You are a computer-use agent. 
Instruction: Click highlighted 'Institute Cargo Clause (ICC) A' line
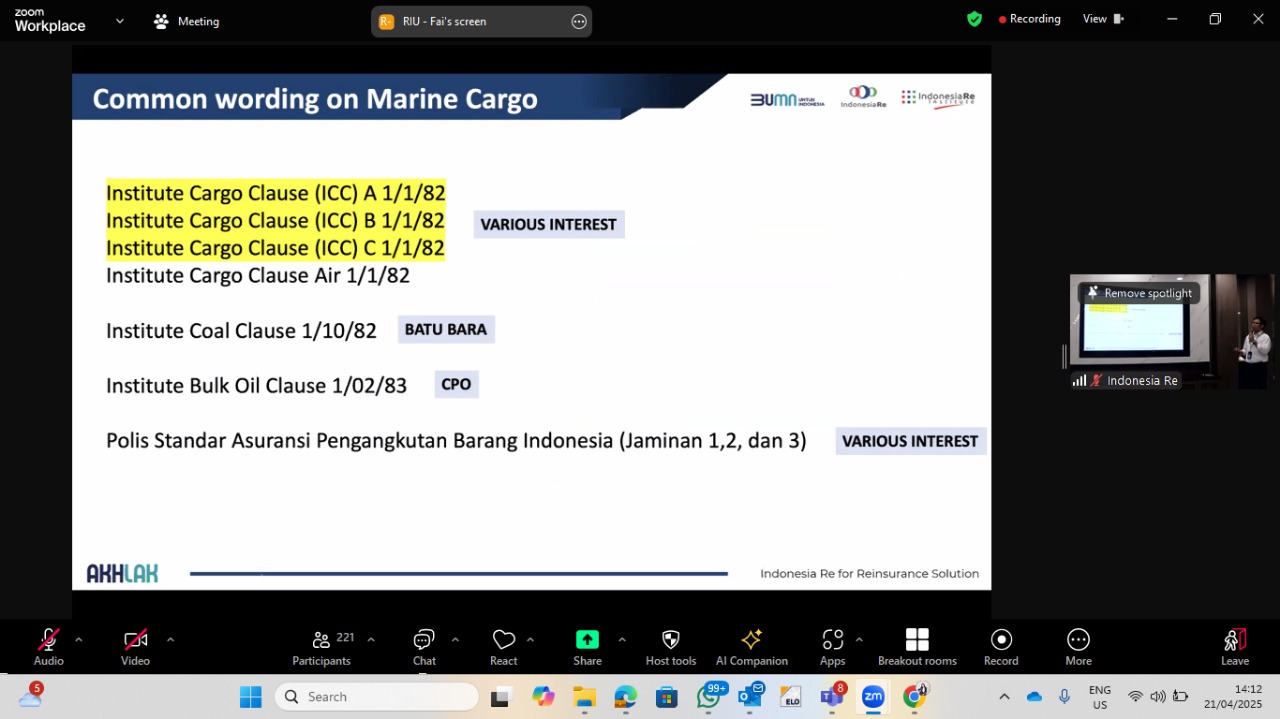[x=276, y=193]
